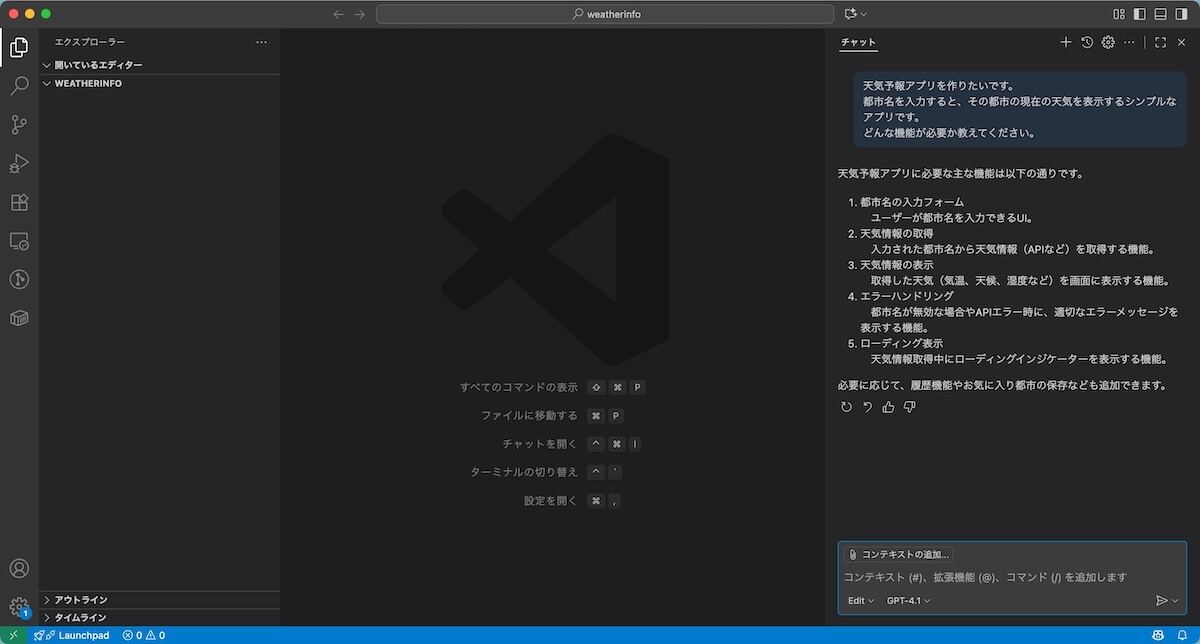Go forward with the right arrow
This screenshot has width=1200, height=644.
coord(360,14)
